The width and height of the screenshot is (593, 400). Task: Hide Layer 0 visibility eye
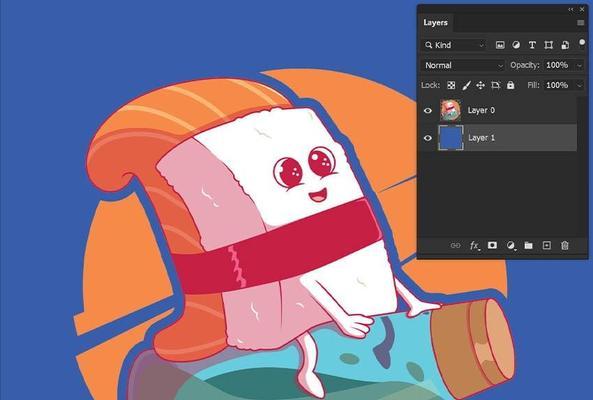(x=428, y=111)
